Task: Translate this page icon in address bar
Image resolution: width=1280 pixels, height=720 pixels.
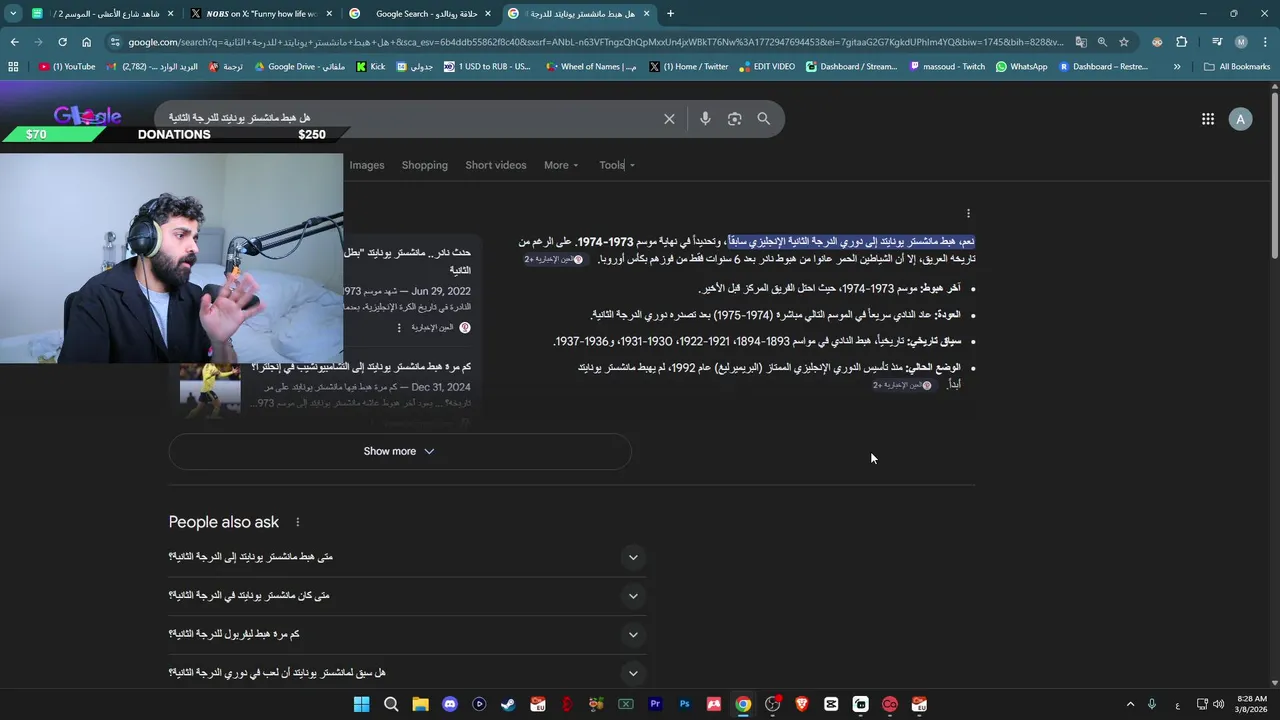Action: coord(1081,42)
